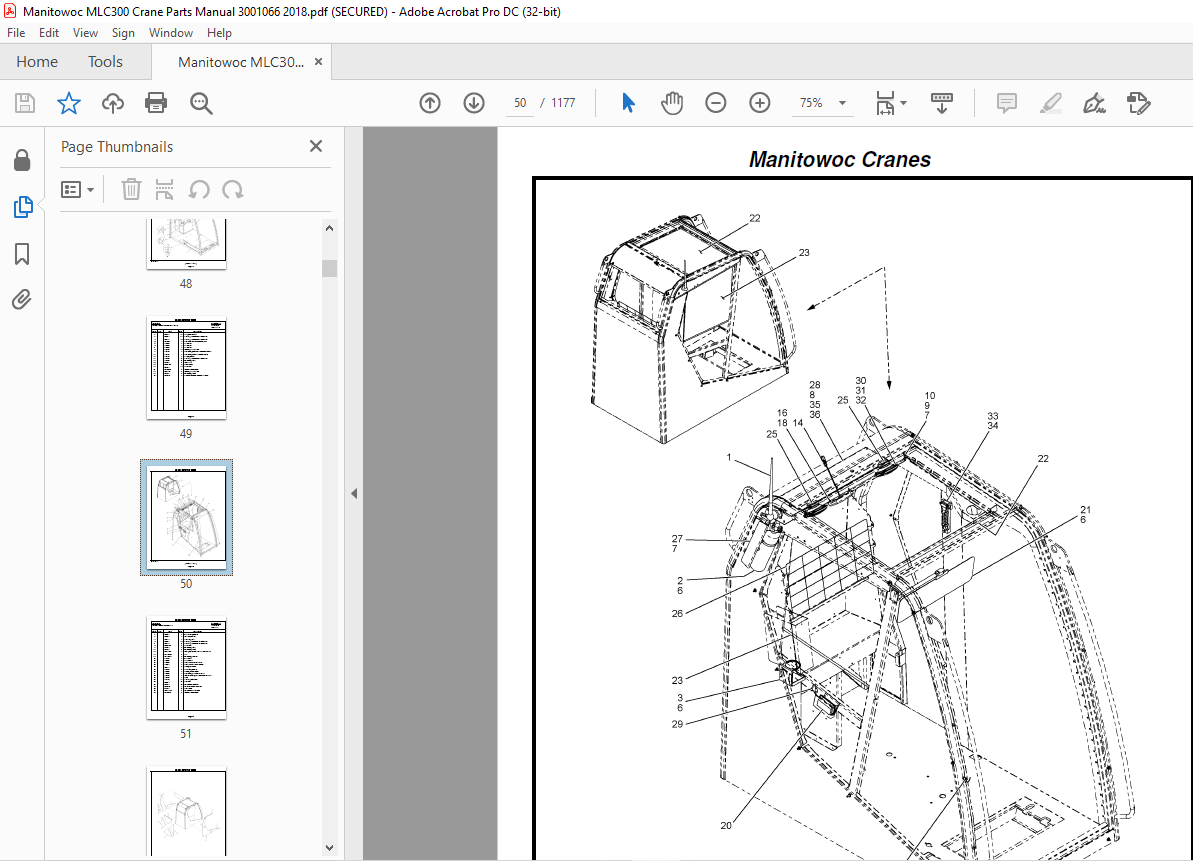Open the Sign menu

(122, 33)
